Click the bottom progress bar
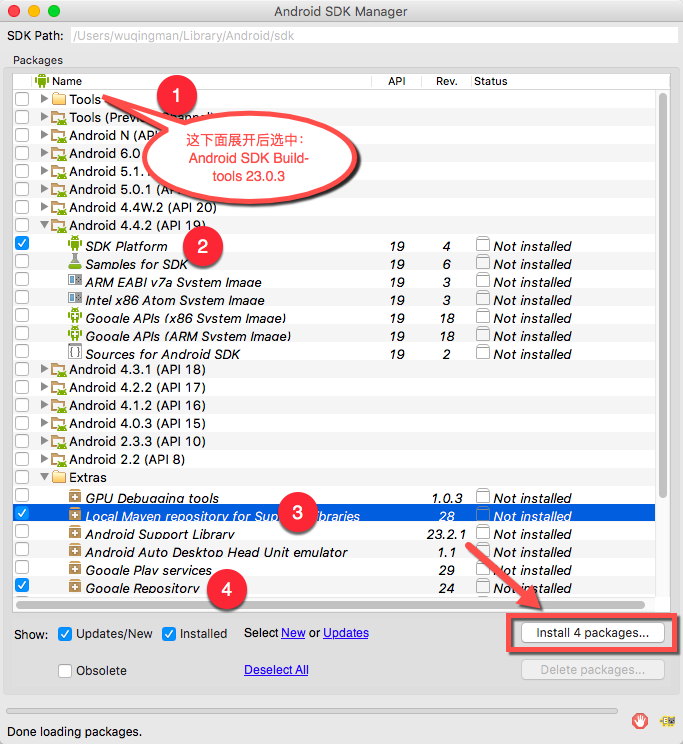This screenshot has height=744, width=683. click(312, 711)
